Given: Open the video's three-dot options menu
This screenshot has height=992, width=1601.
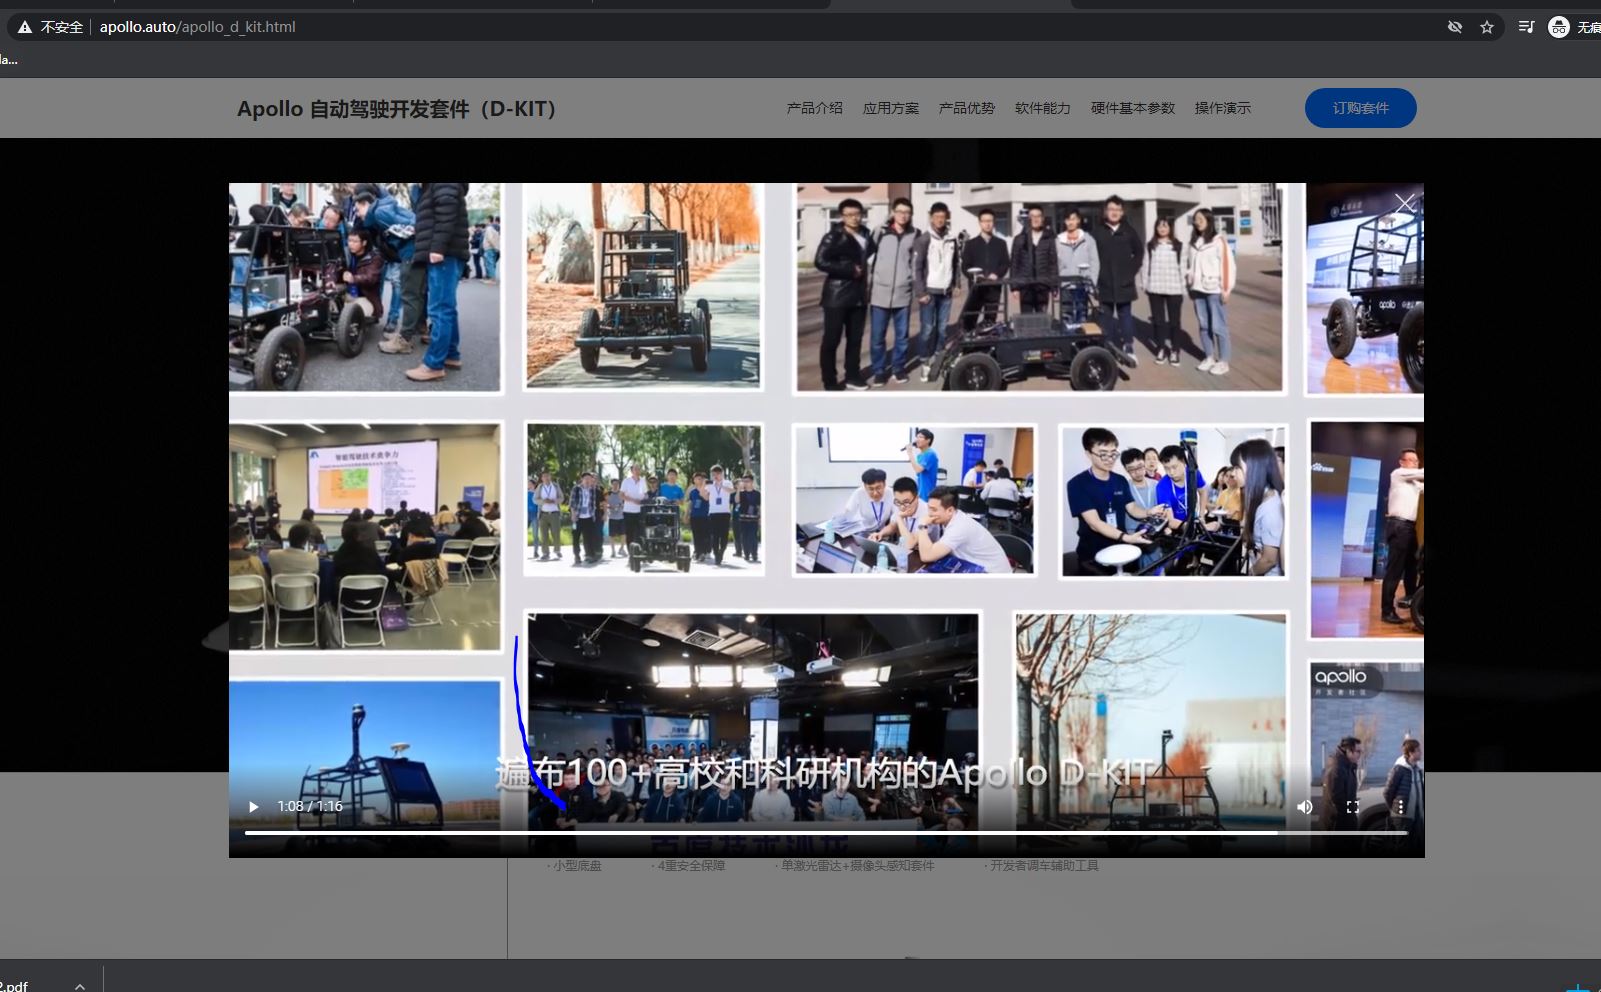Looking at the screenshot, I should click(1400, 807).
